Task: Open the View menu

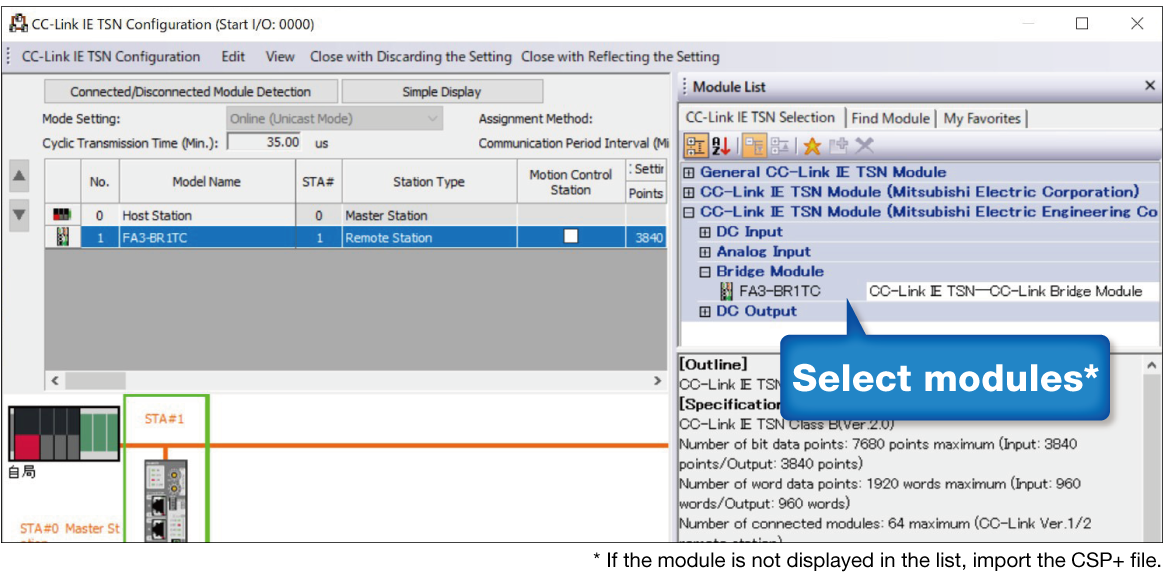Action: 280,57
